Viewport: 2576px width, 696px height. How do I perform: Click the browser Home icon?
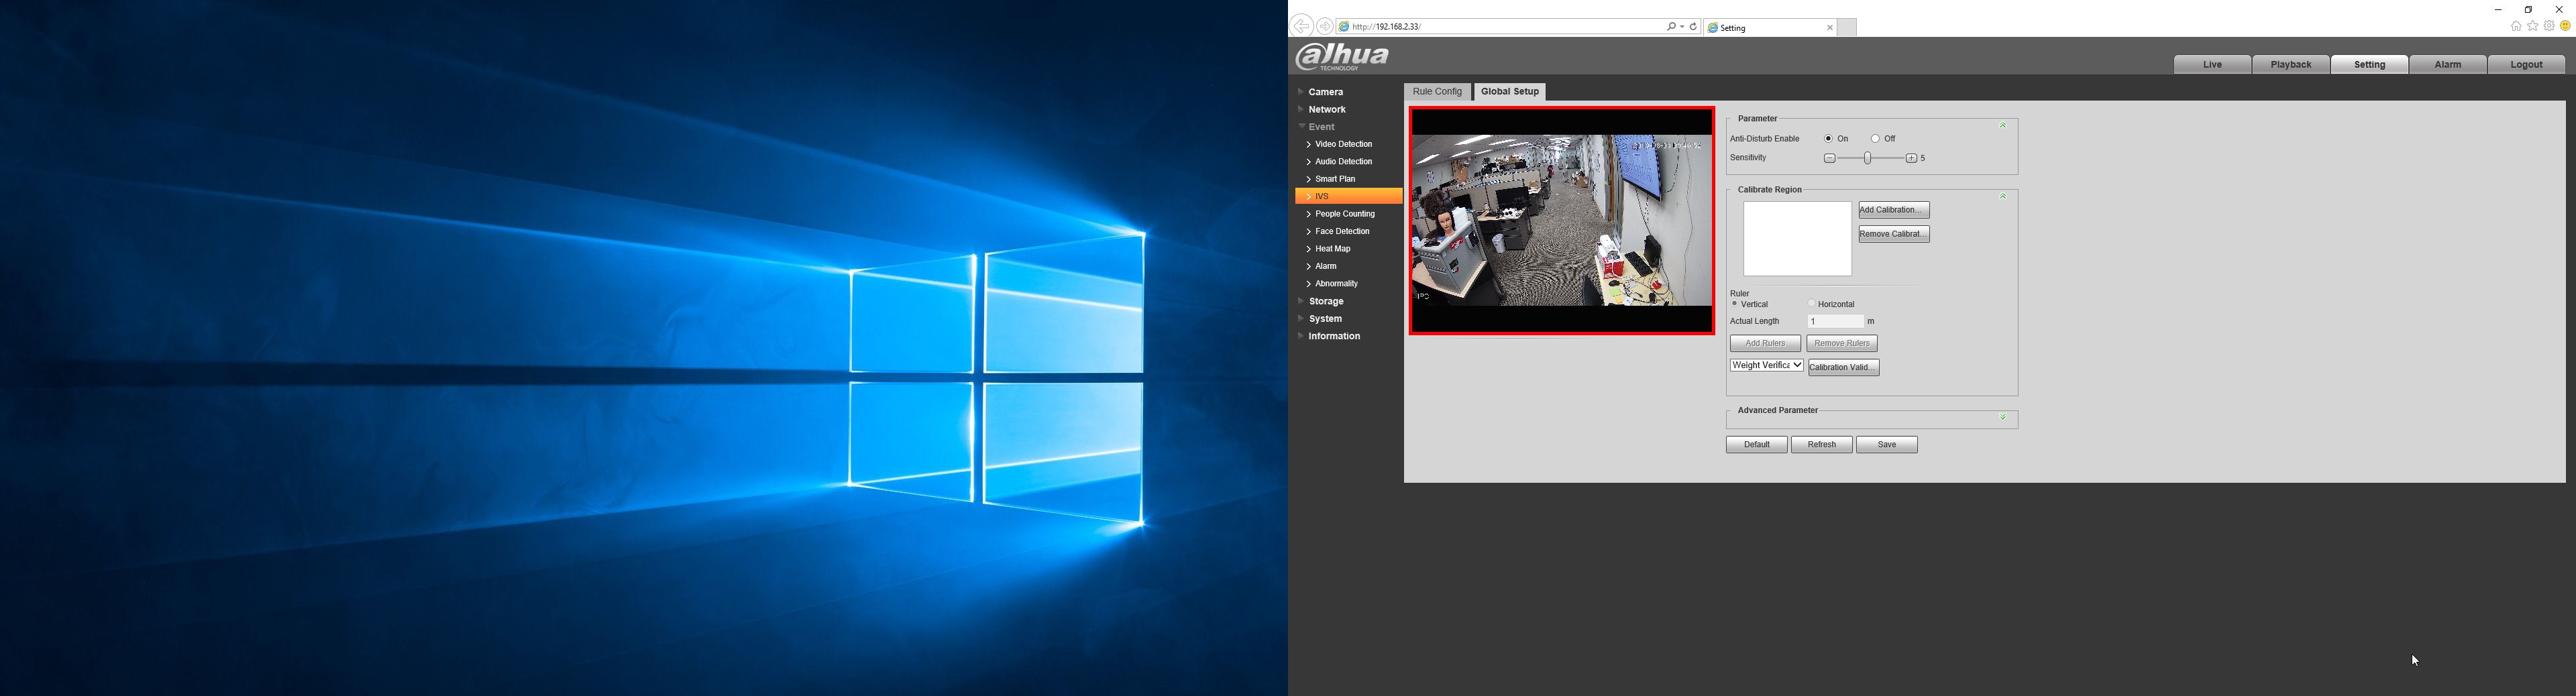pyautogui.click(x=2516, y=27)
